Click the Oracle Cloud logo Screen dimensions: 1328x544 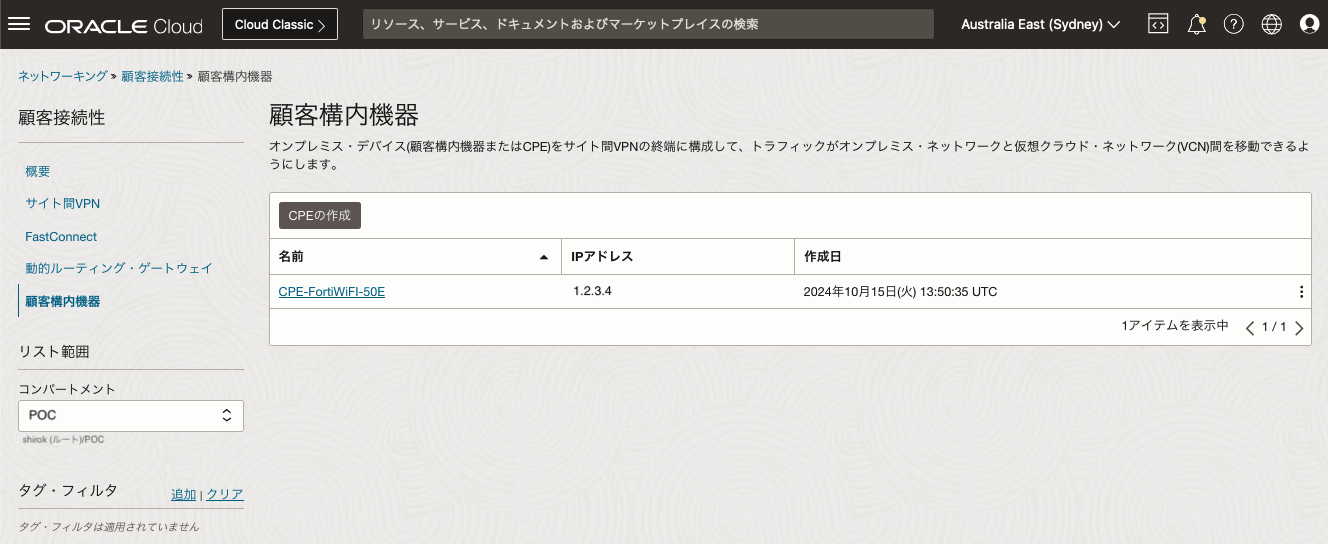[x=123, y=25]
